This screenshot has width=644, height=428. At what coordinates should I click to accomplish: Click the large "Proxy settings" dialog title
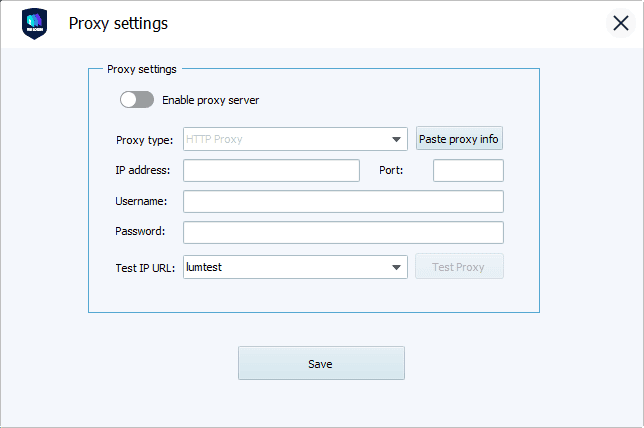coord(118,24)
